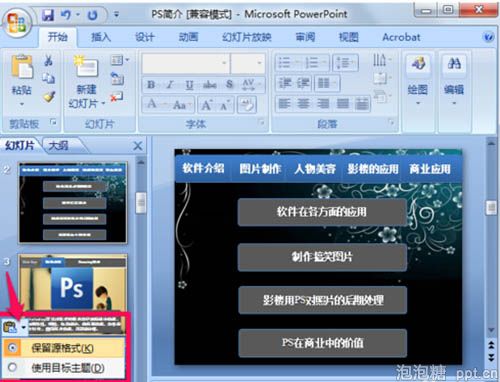The width and height of the screenshot is (500, 382).
Task: Switch to the 大纲 pane tab
Action: 59,145
